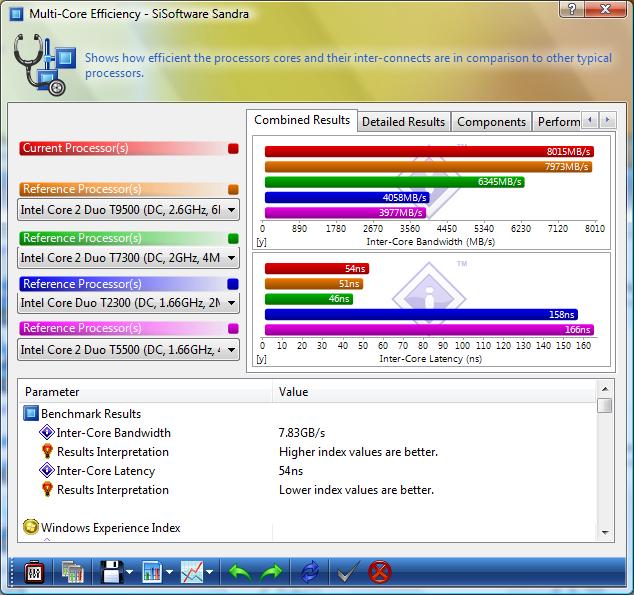Click the green 46ns latency bar
Viewport: 634px width, 596px height.
(309, 299)
